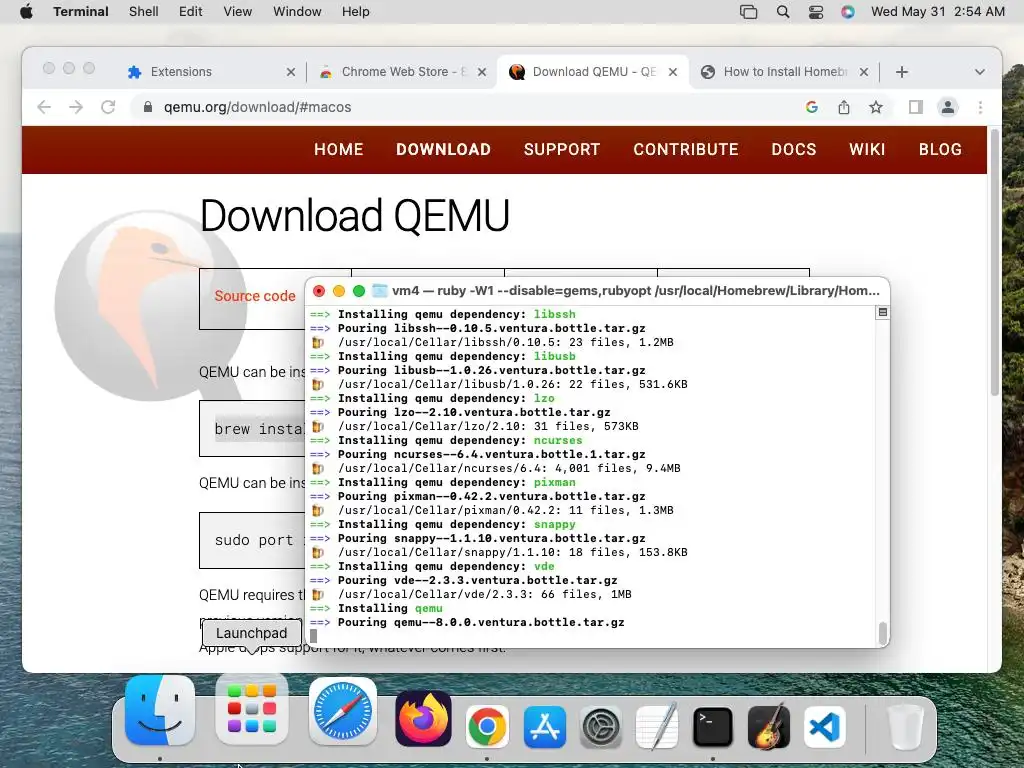
Task: Expand the Chrome tab search dropdown
Action: [x=980, y=72]
